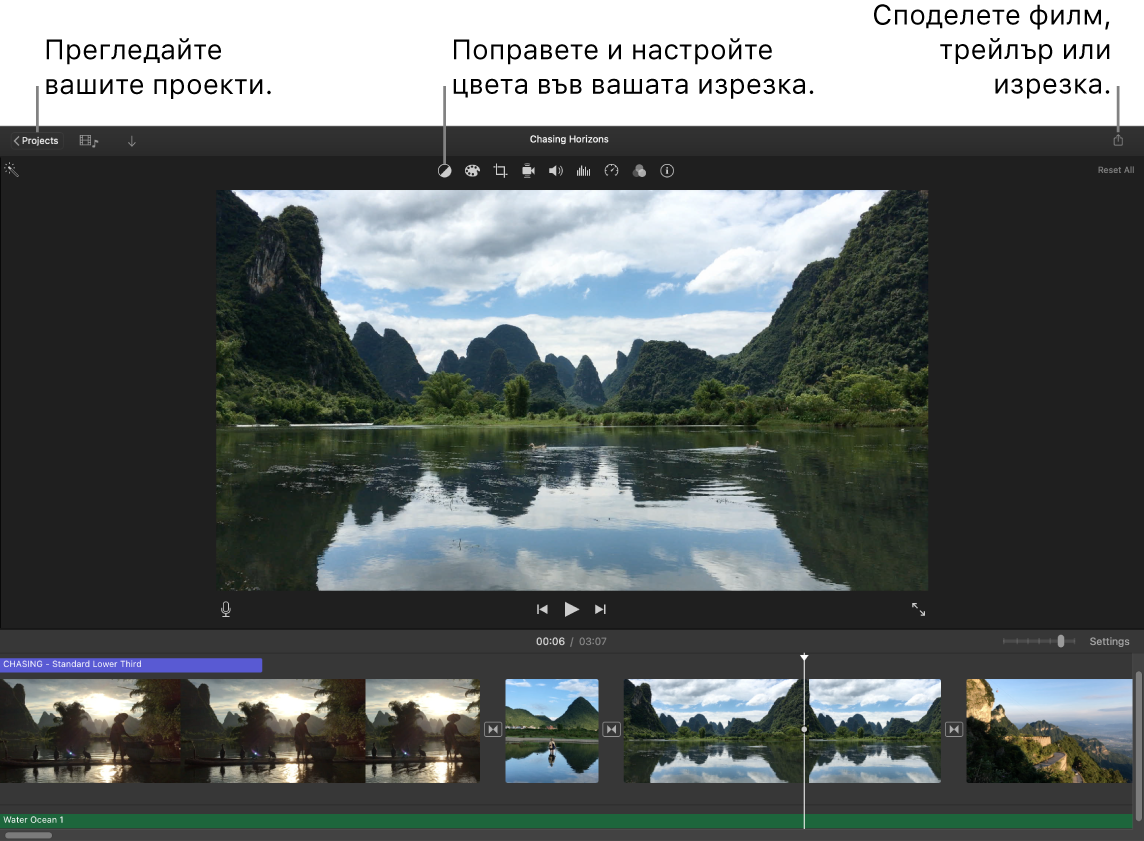Select the Color Correction palette icon

(472, 170)
